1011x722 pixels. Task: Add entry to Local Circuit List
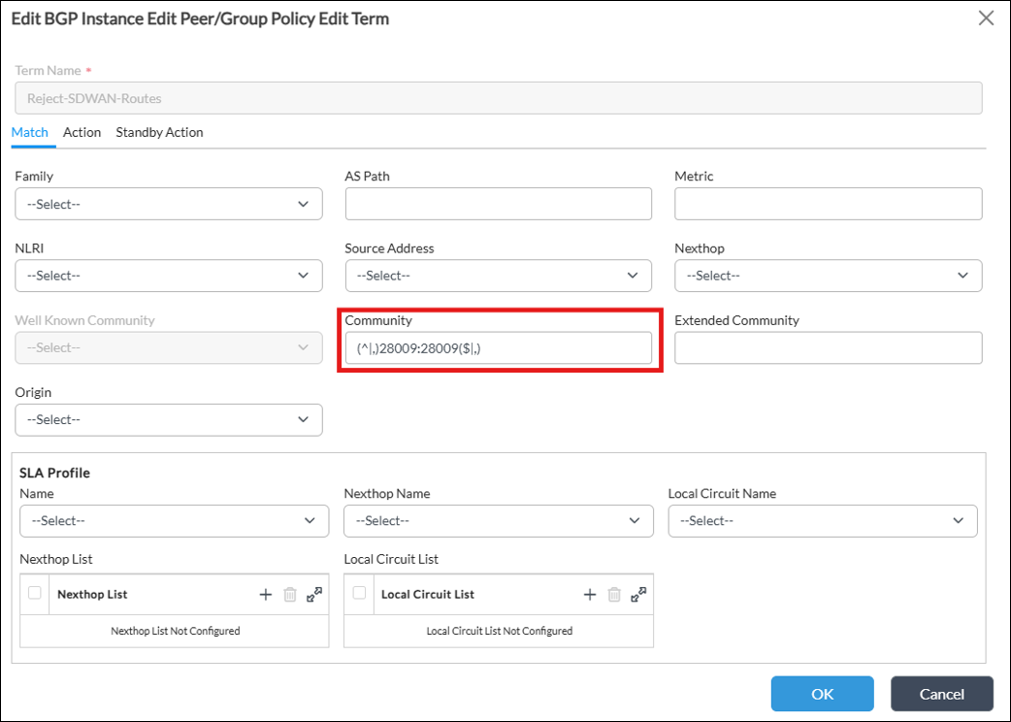pos(590,594)
